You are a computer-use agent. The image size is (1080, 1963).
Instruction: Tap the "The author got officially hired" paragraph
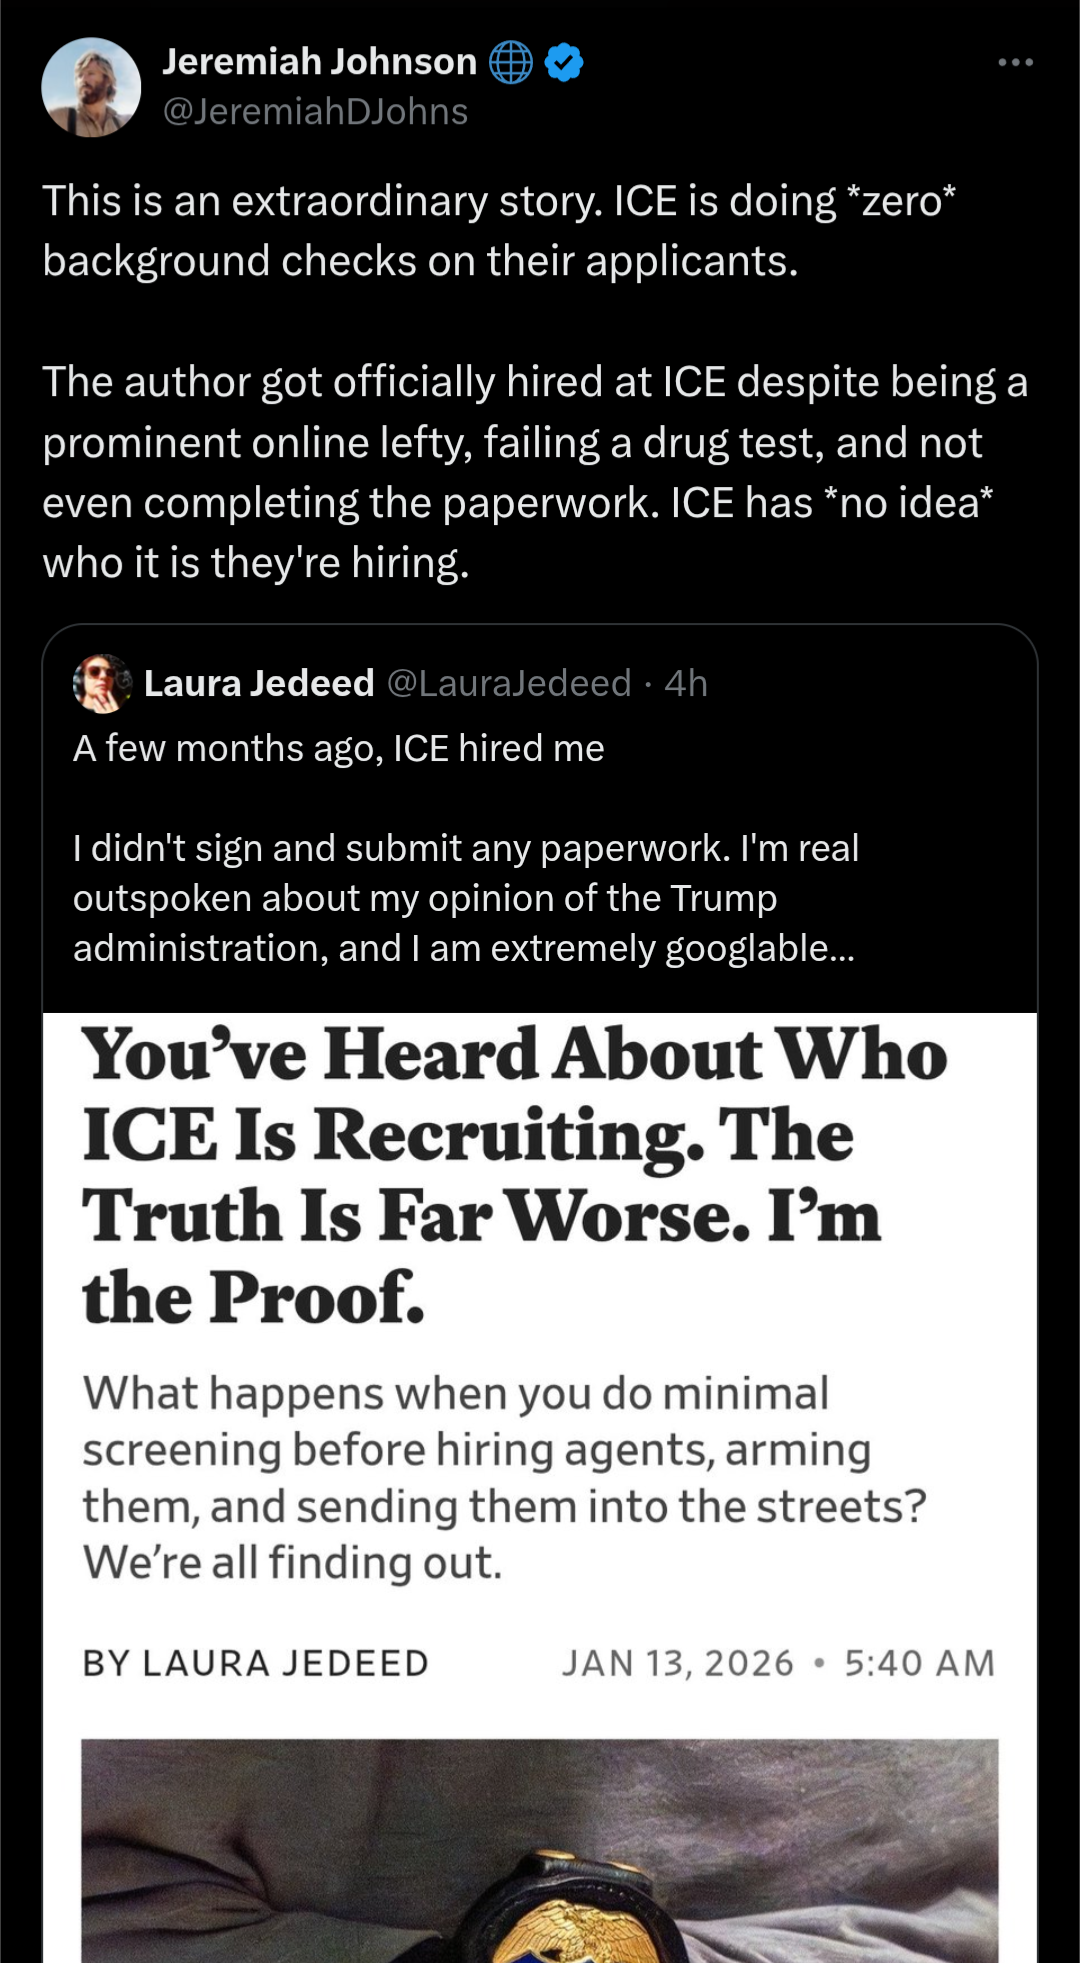[x=534, y=472]
